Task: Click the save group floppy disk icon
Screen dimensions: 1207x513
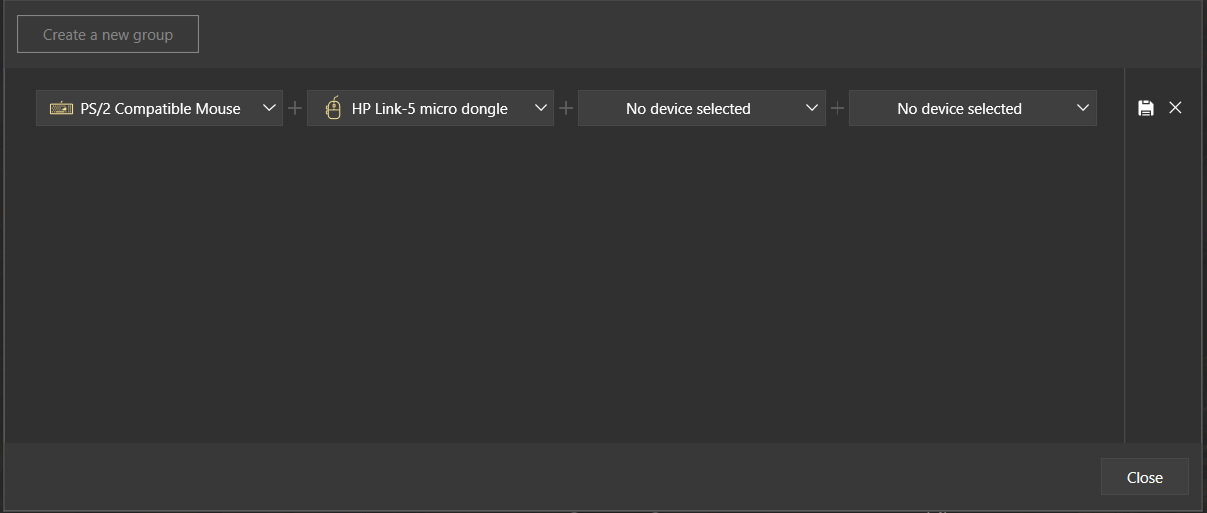Action: coord(1146,108)
